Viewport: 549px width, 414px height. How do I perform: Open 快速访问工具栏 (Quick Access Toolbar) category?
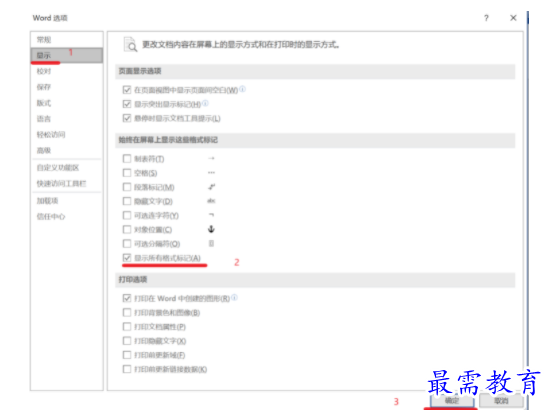pyautogui.click(x=67, y=183)
